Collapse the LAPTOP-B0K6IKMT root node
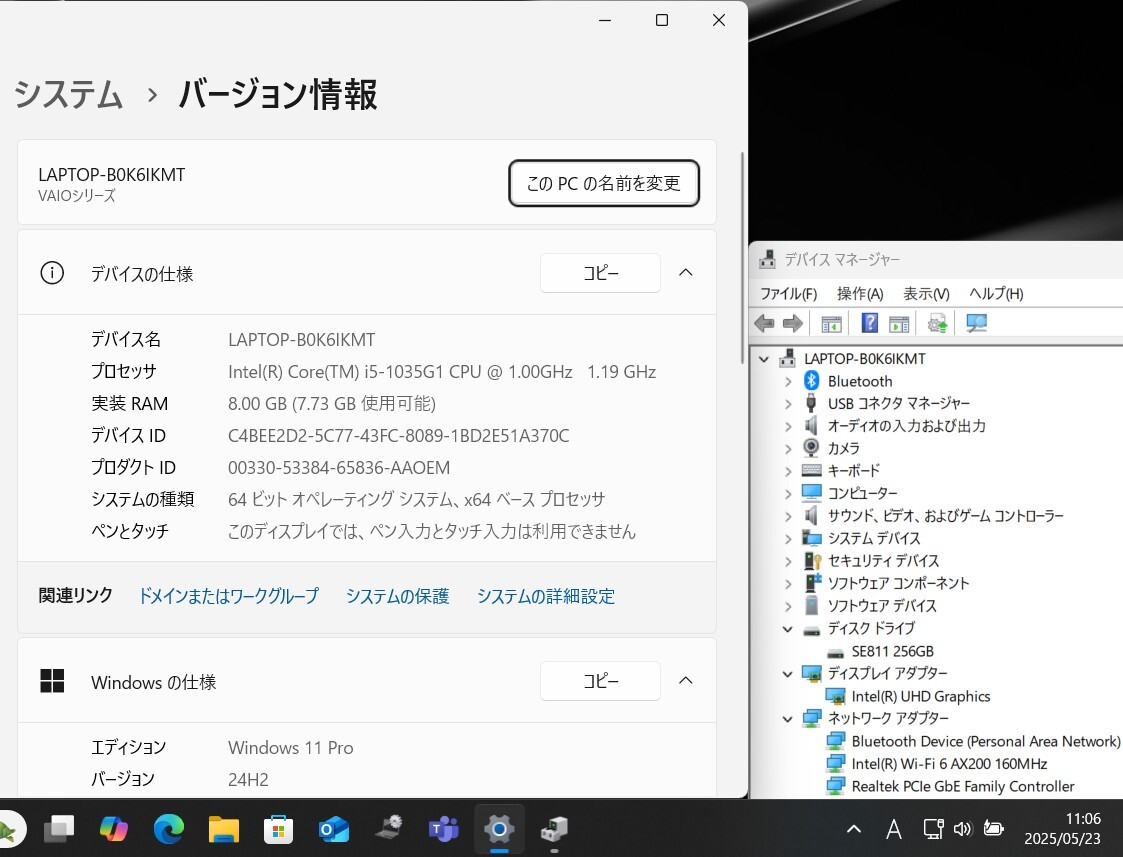The height and width of the screenshot is (857, 1123). pyautogui.click(x=764, y=359)
